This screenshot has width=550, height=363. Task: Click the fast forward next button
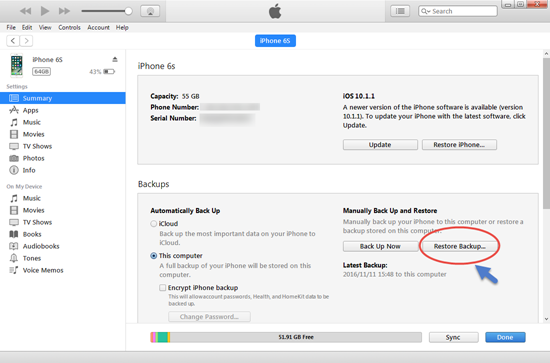tap(64, 11)
